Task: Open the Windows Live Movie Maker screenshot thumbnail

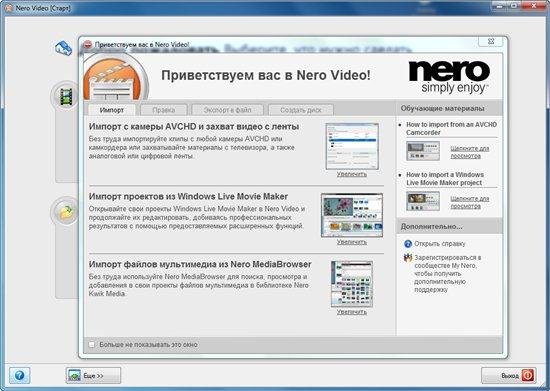Action: tap(352, 215)
